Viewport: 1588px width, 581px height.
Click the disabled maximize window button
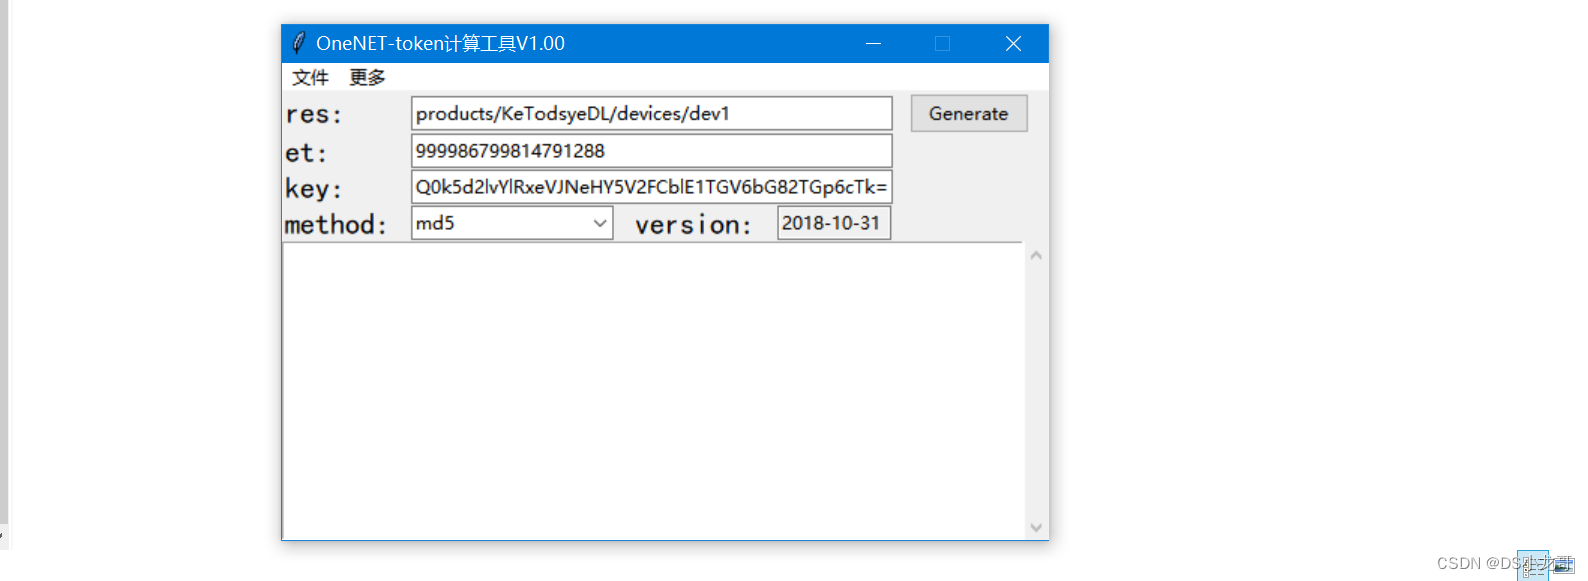click(942, 43)
